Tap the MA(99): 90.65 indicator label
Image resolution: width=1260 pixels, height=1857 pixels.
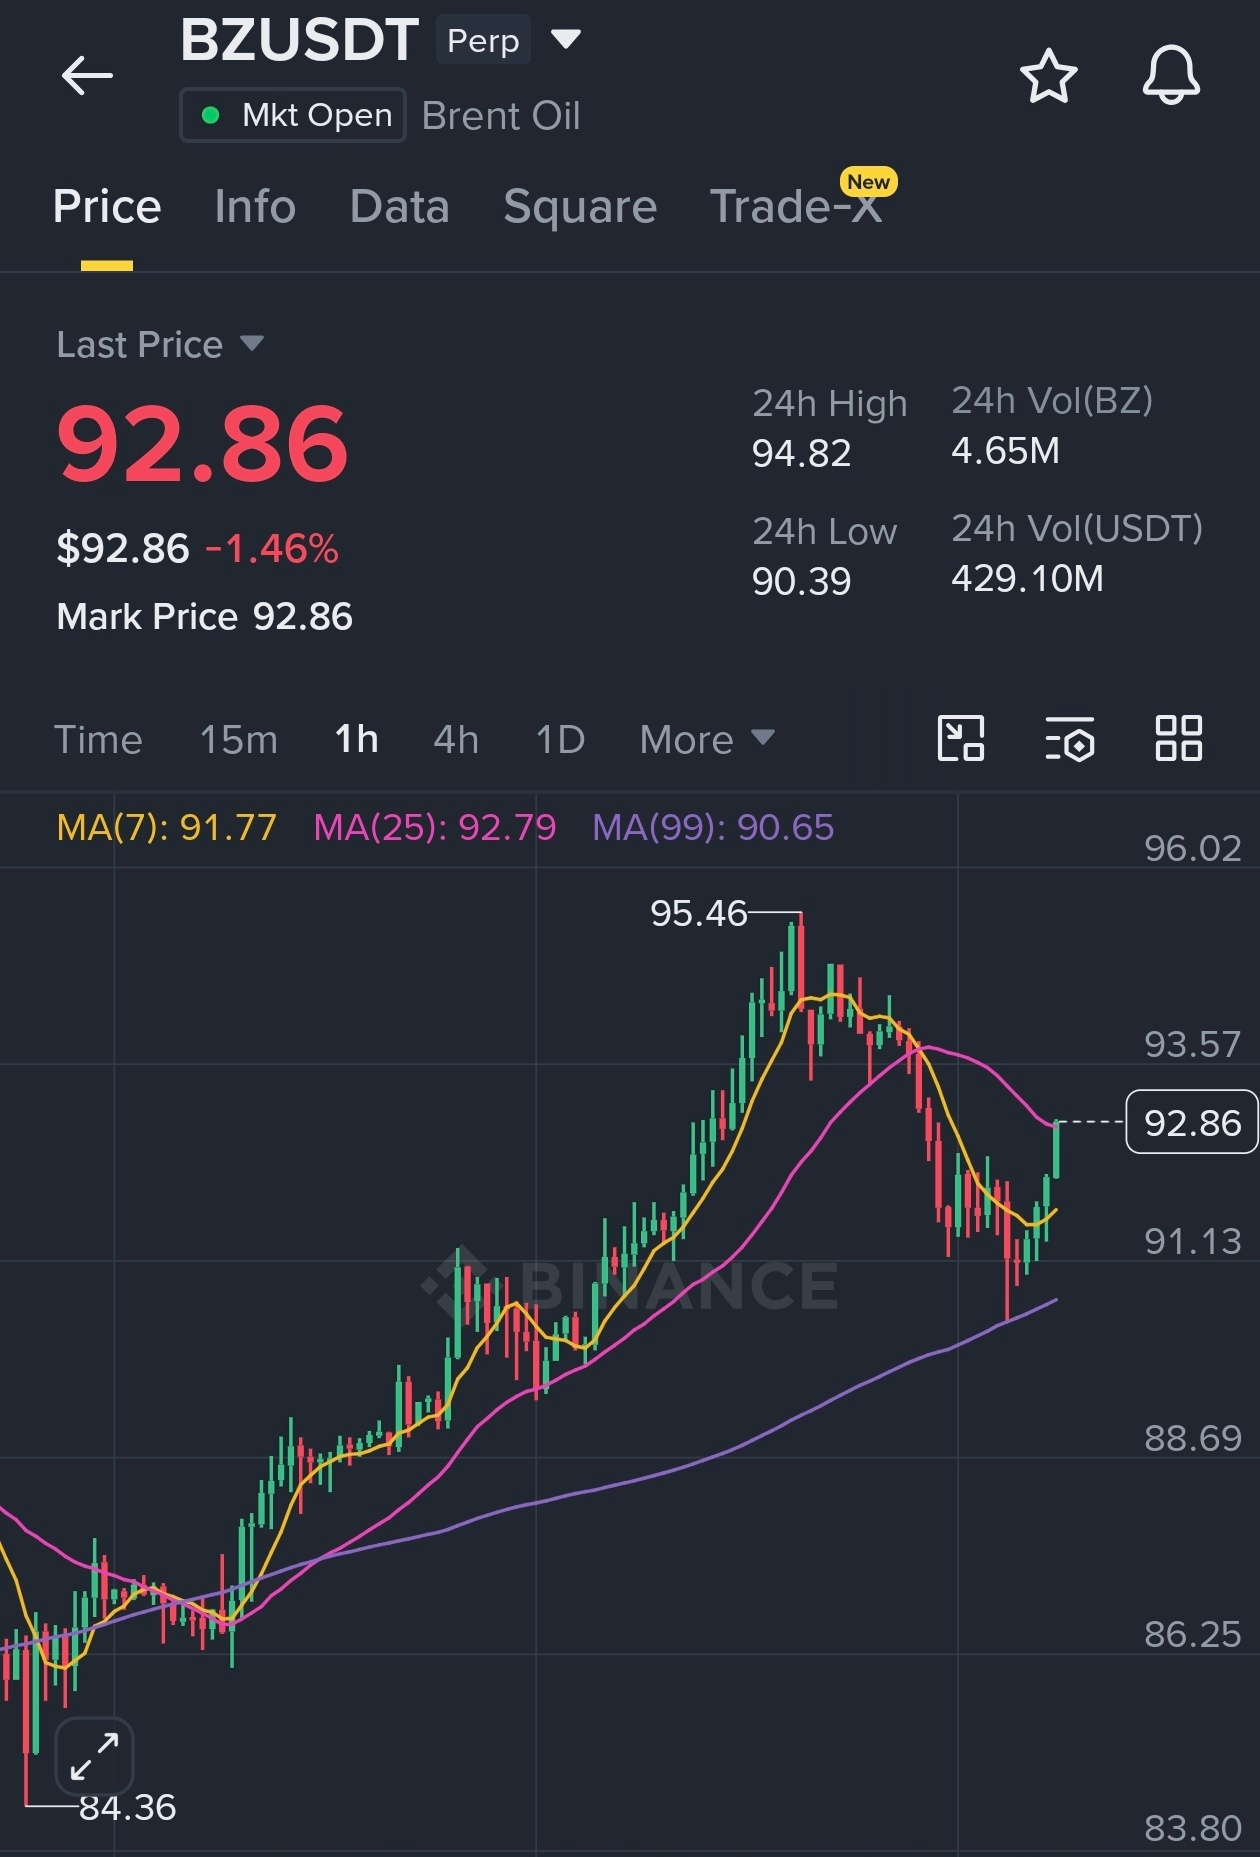point(713,827)
